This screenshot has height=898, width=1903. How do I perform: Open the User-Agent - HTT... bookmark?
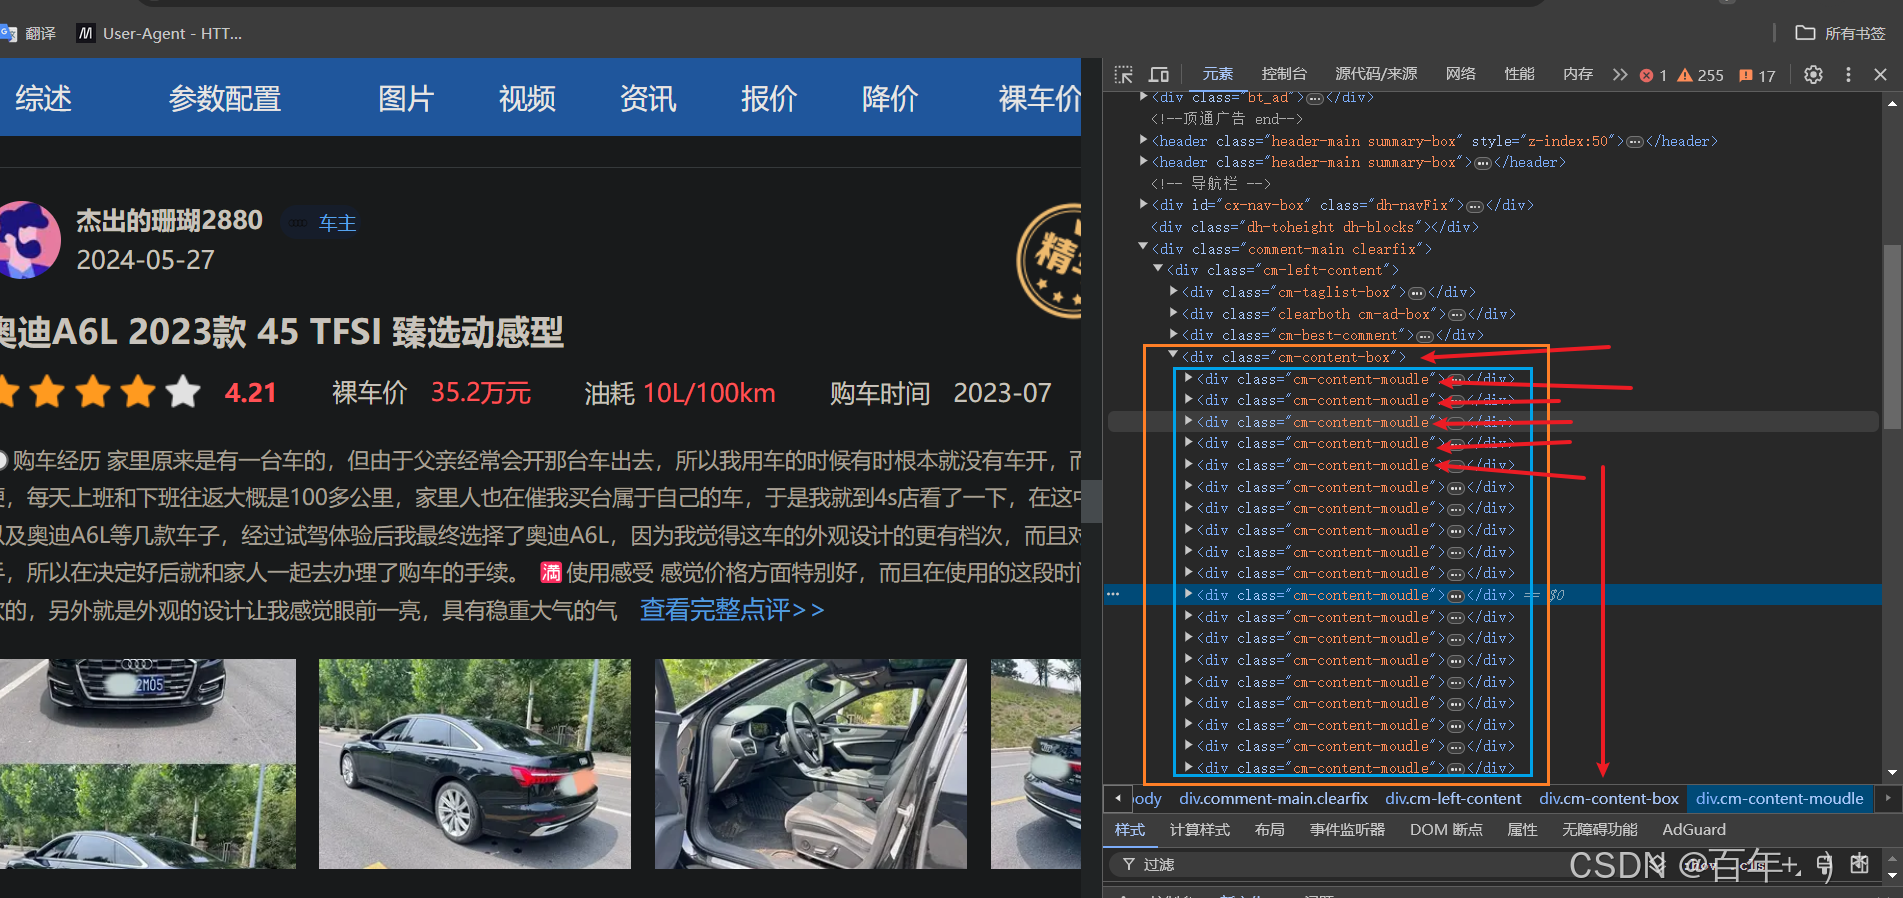[160, 33]
